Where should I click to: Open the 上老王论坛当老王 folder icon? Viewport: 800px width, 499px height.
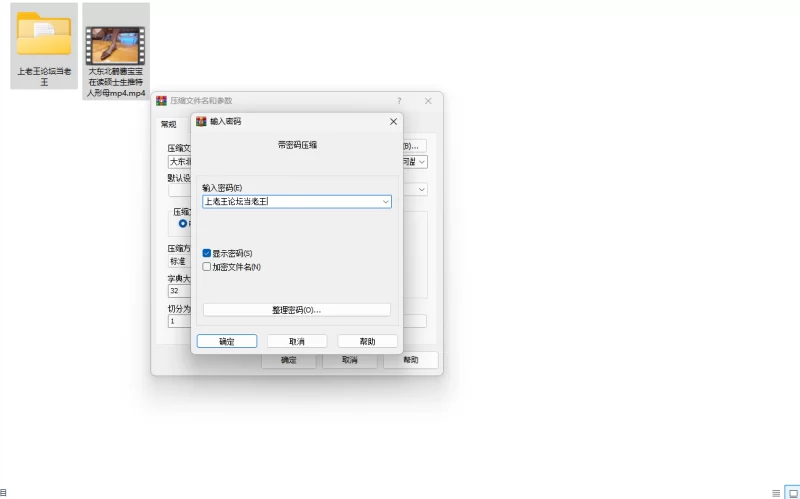pyautogui.click(x=44, y=33)
